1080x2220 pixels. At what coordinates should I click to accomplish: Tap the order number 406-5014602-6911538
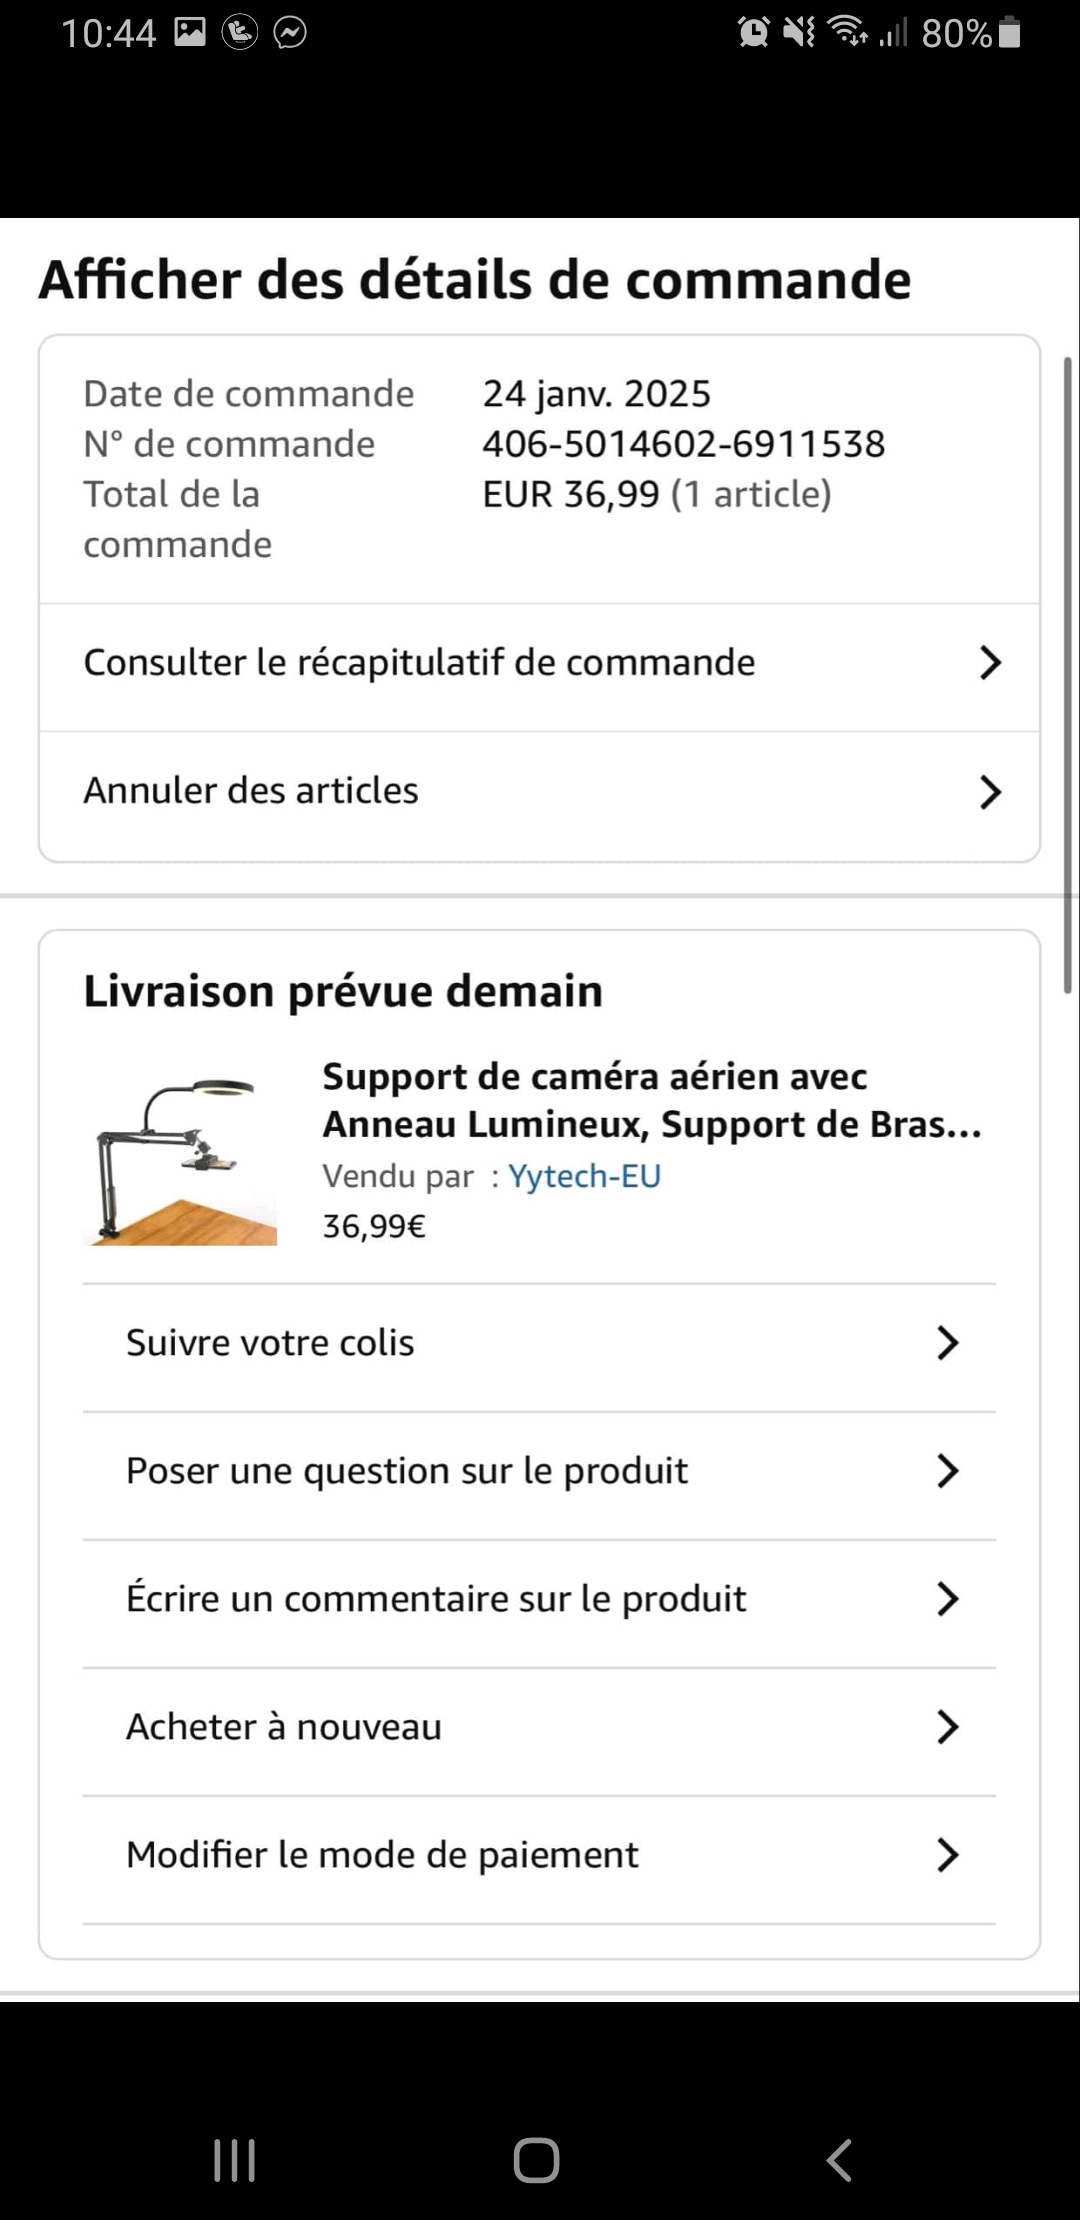683,444
